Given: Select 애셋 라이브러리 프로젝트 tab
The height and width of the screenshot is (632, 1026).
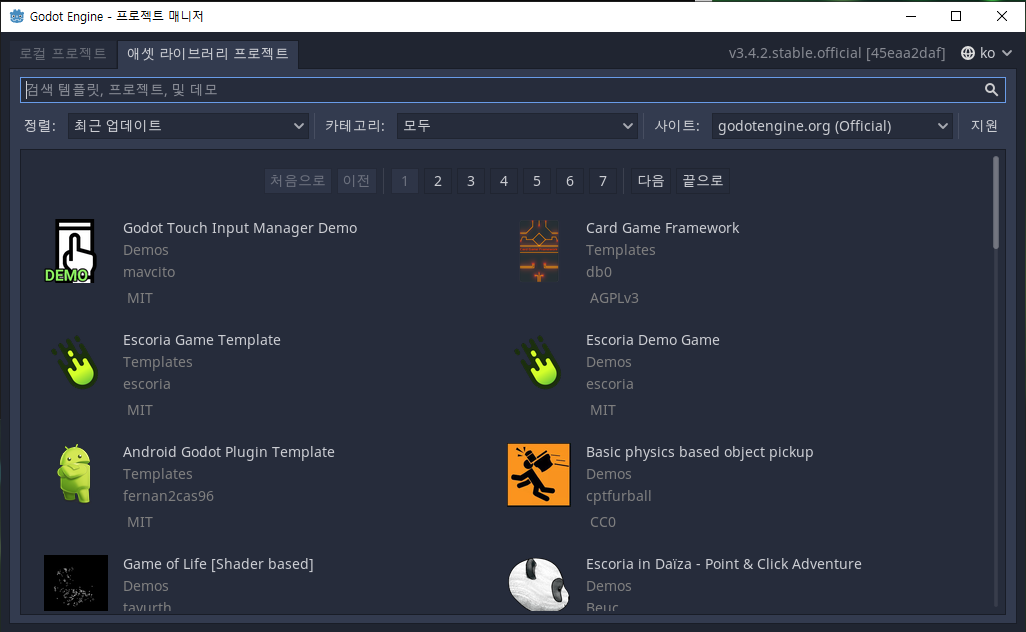Looking at the screenshot, I should pos(207,54).
